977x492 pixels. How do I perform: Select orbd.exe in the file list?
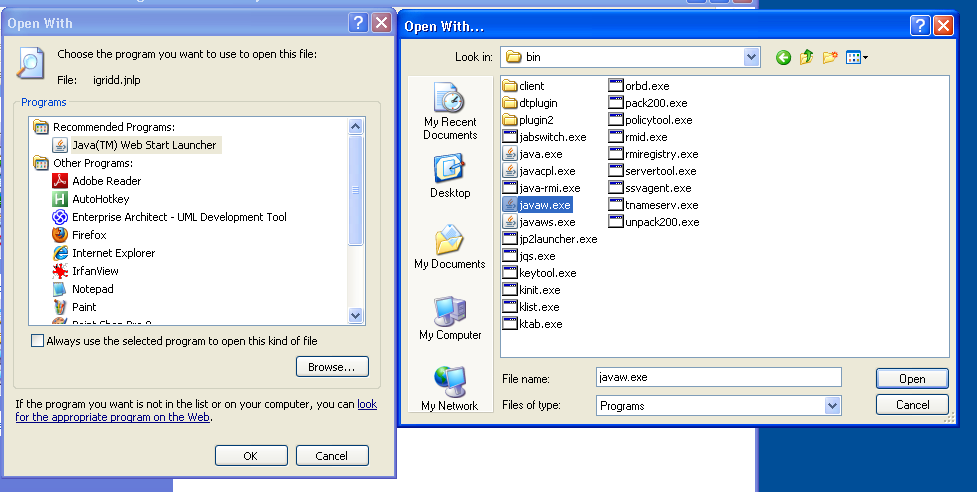point(639,86)
